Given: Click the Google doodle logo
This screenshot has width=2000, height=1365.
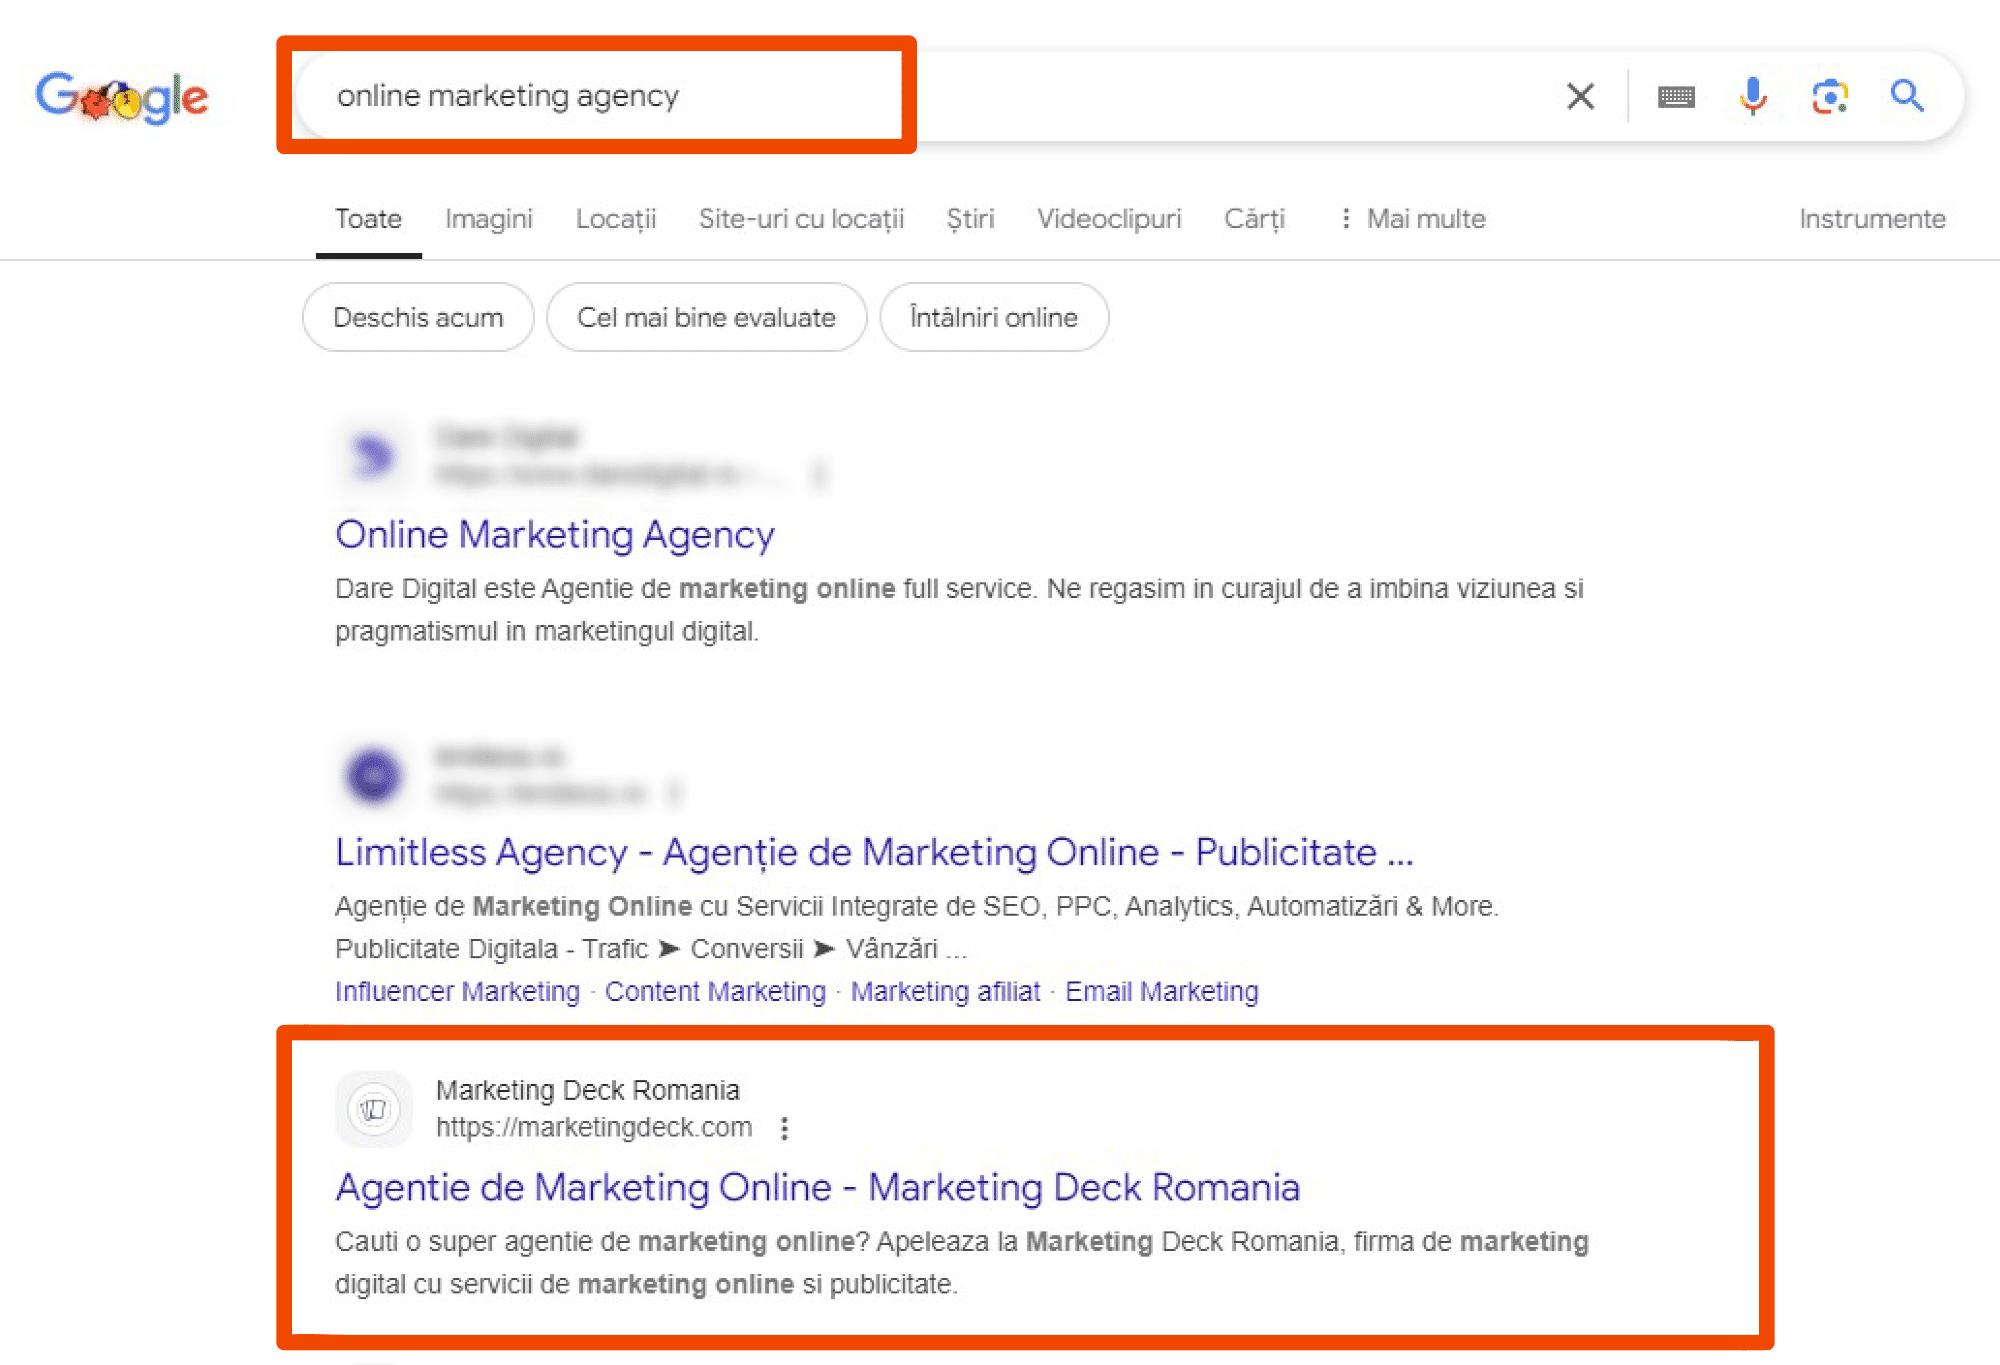Looking at the screenshot, I should coord(122,97).
